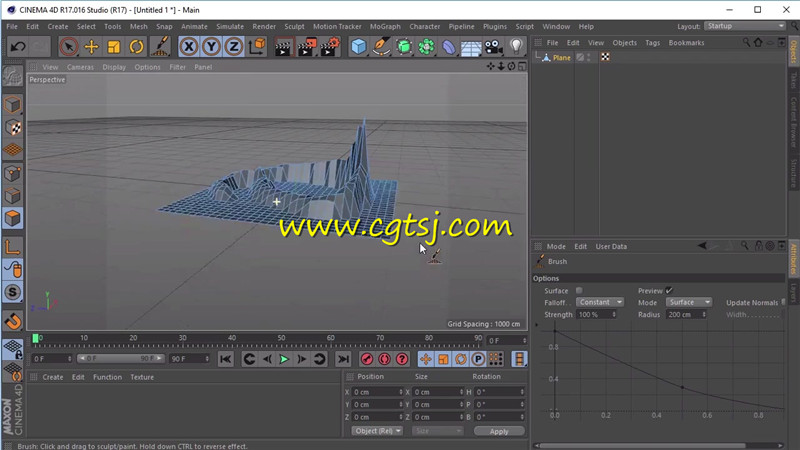Click the Position Y input field
This screenshot has height=450, width=800.
tap(378, 405)
